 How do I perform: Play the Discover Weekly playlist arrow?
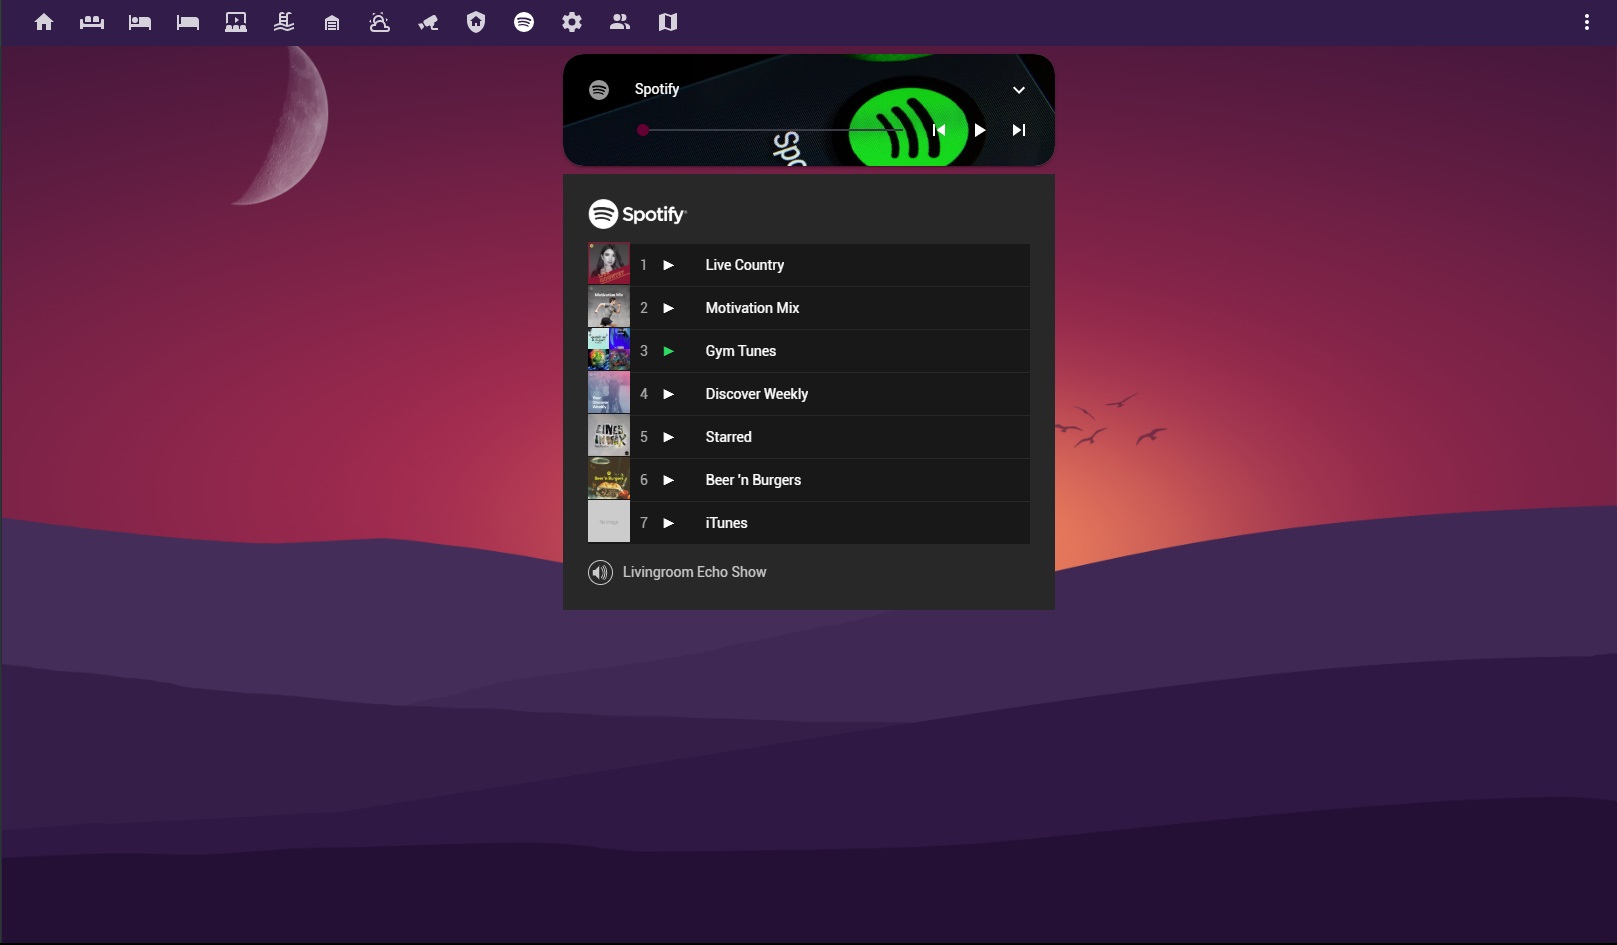[669, 394]
